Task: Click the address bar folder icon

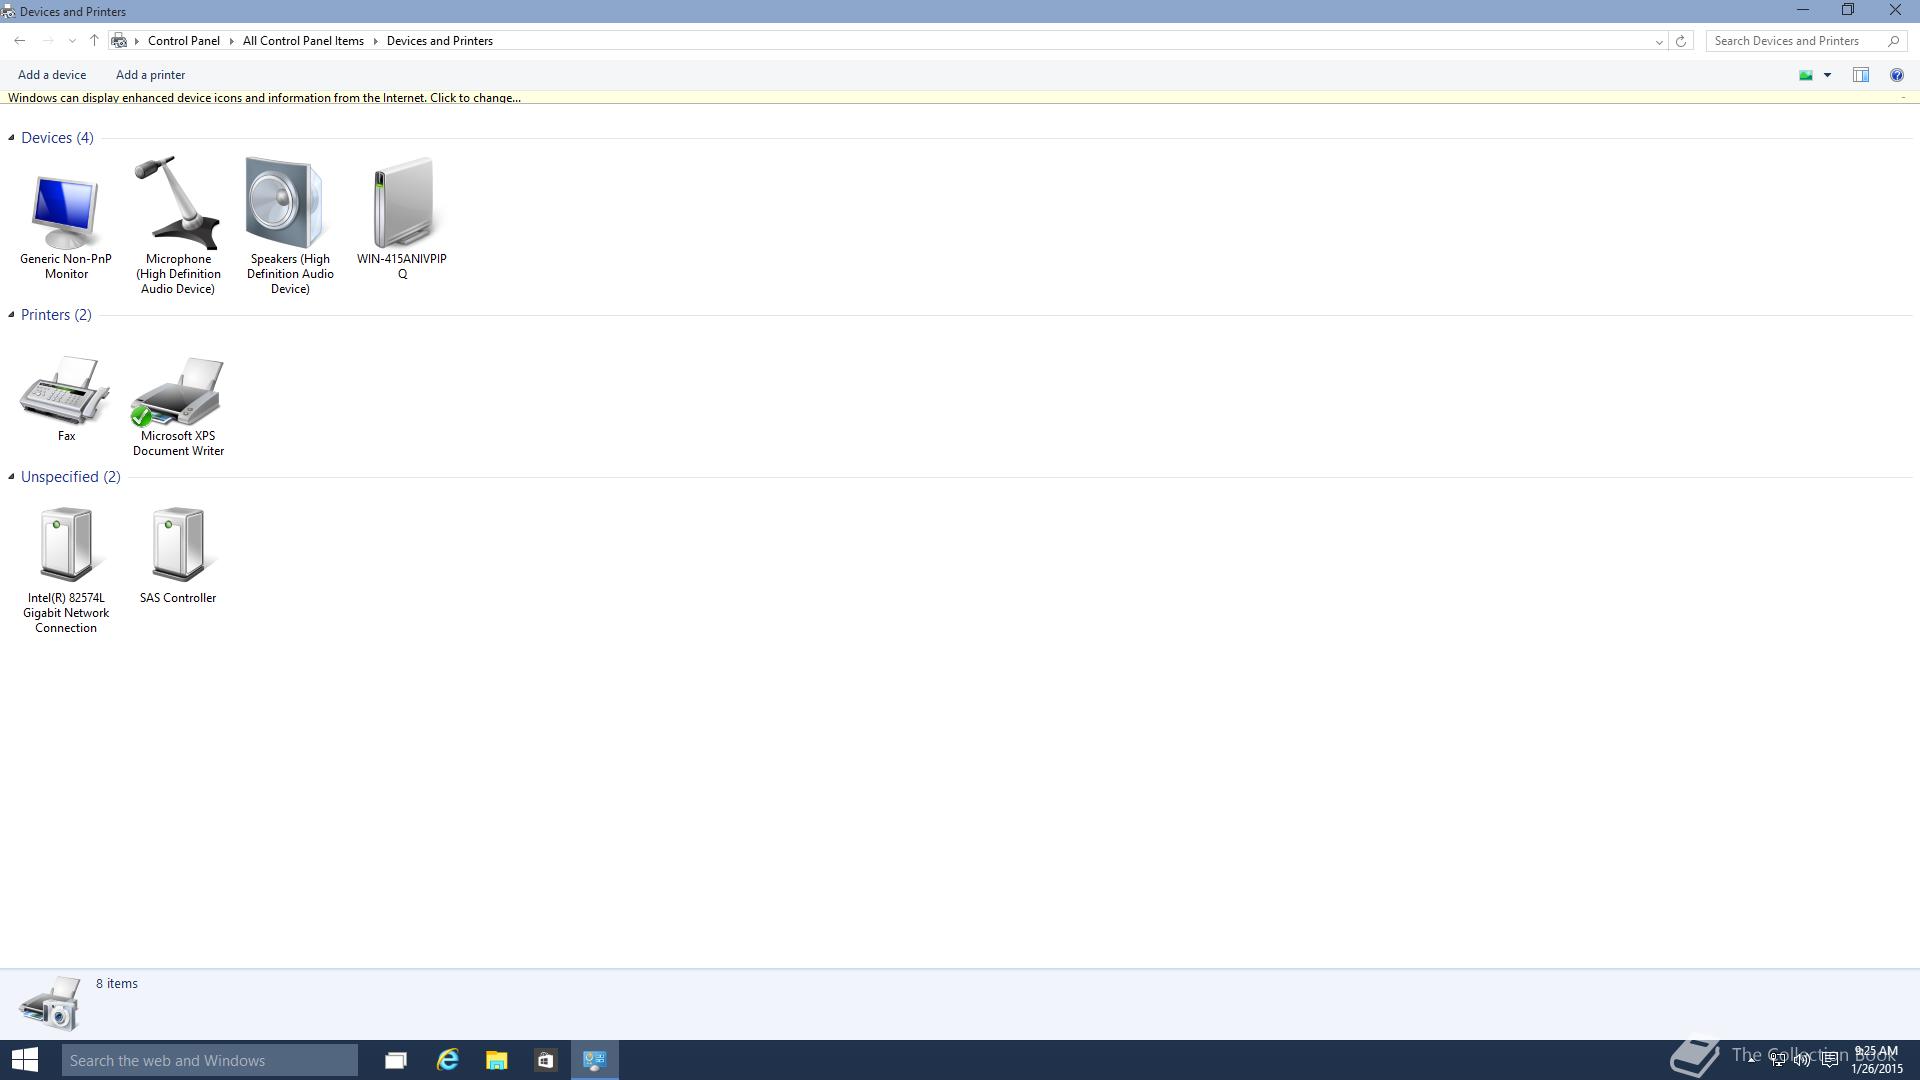Action: [119, 41]
